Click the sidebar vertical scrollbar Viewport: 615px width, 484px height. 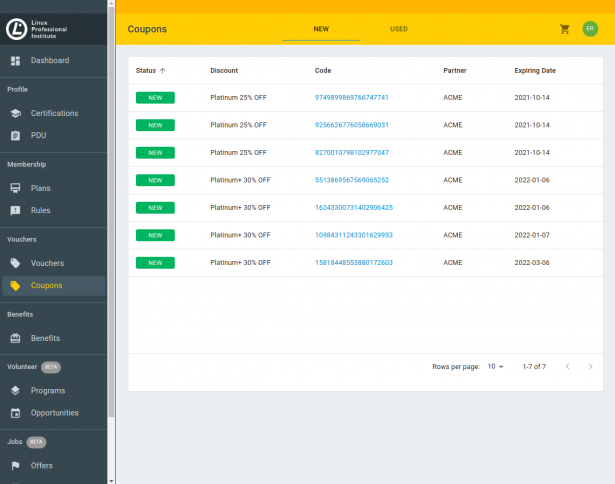tap(112, 200)
